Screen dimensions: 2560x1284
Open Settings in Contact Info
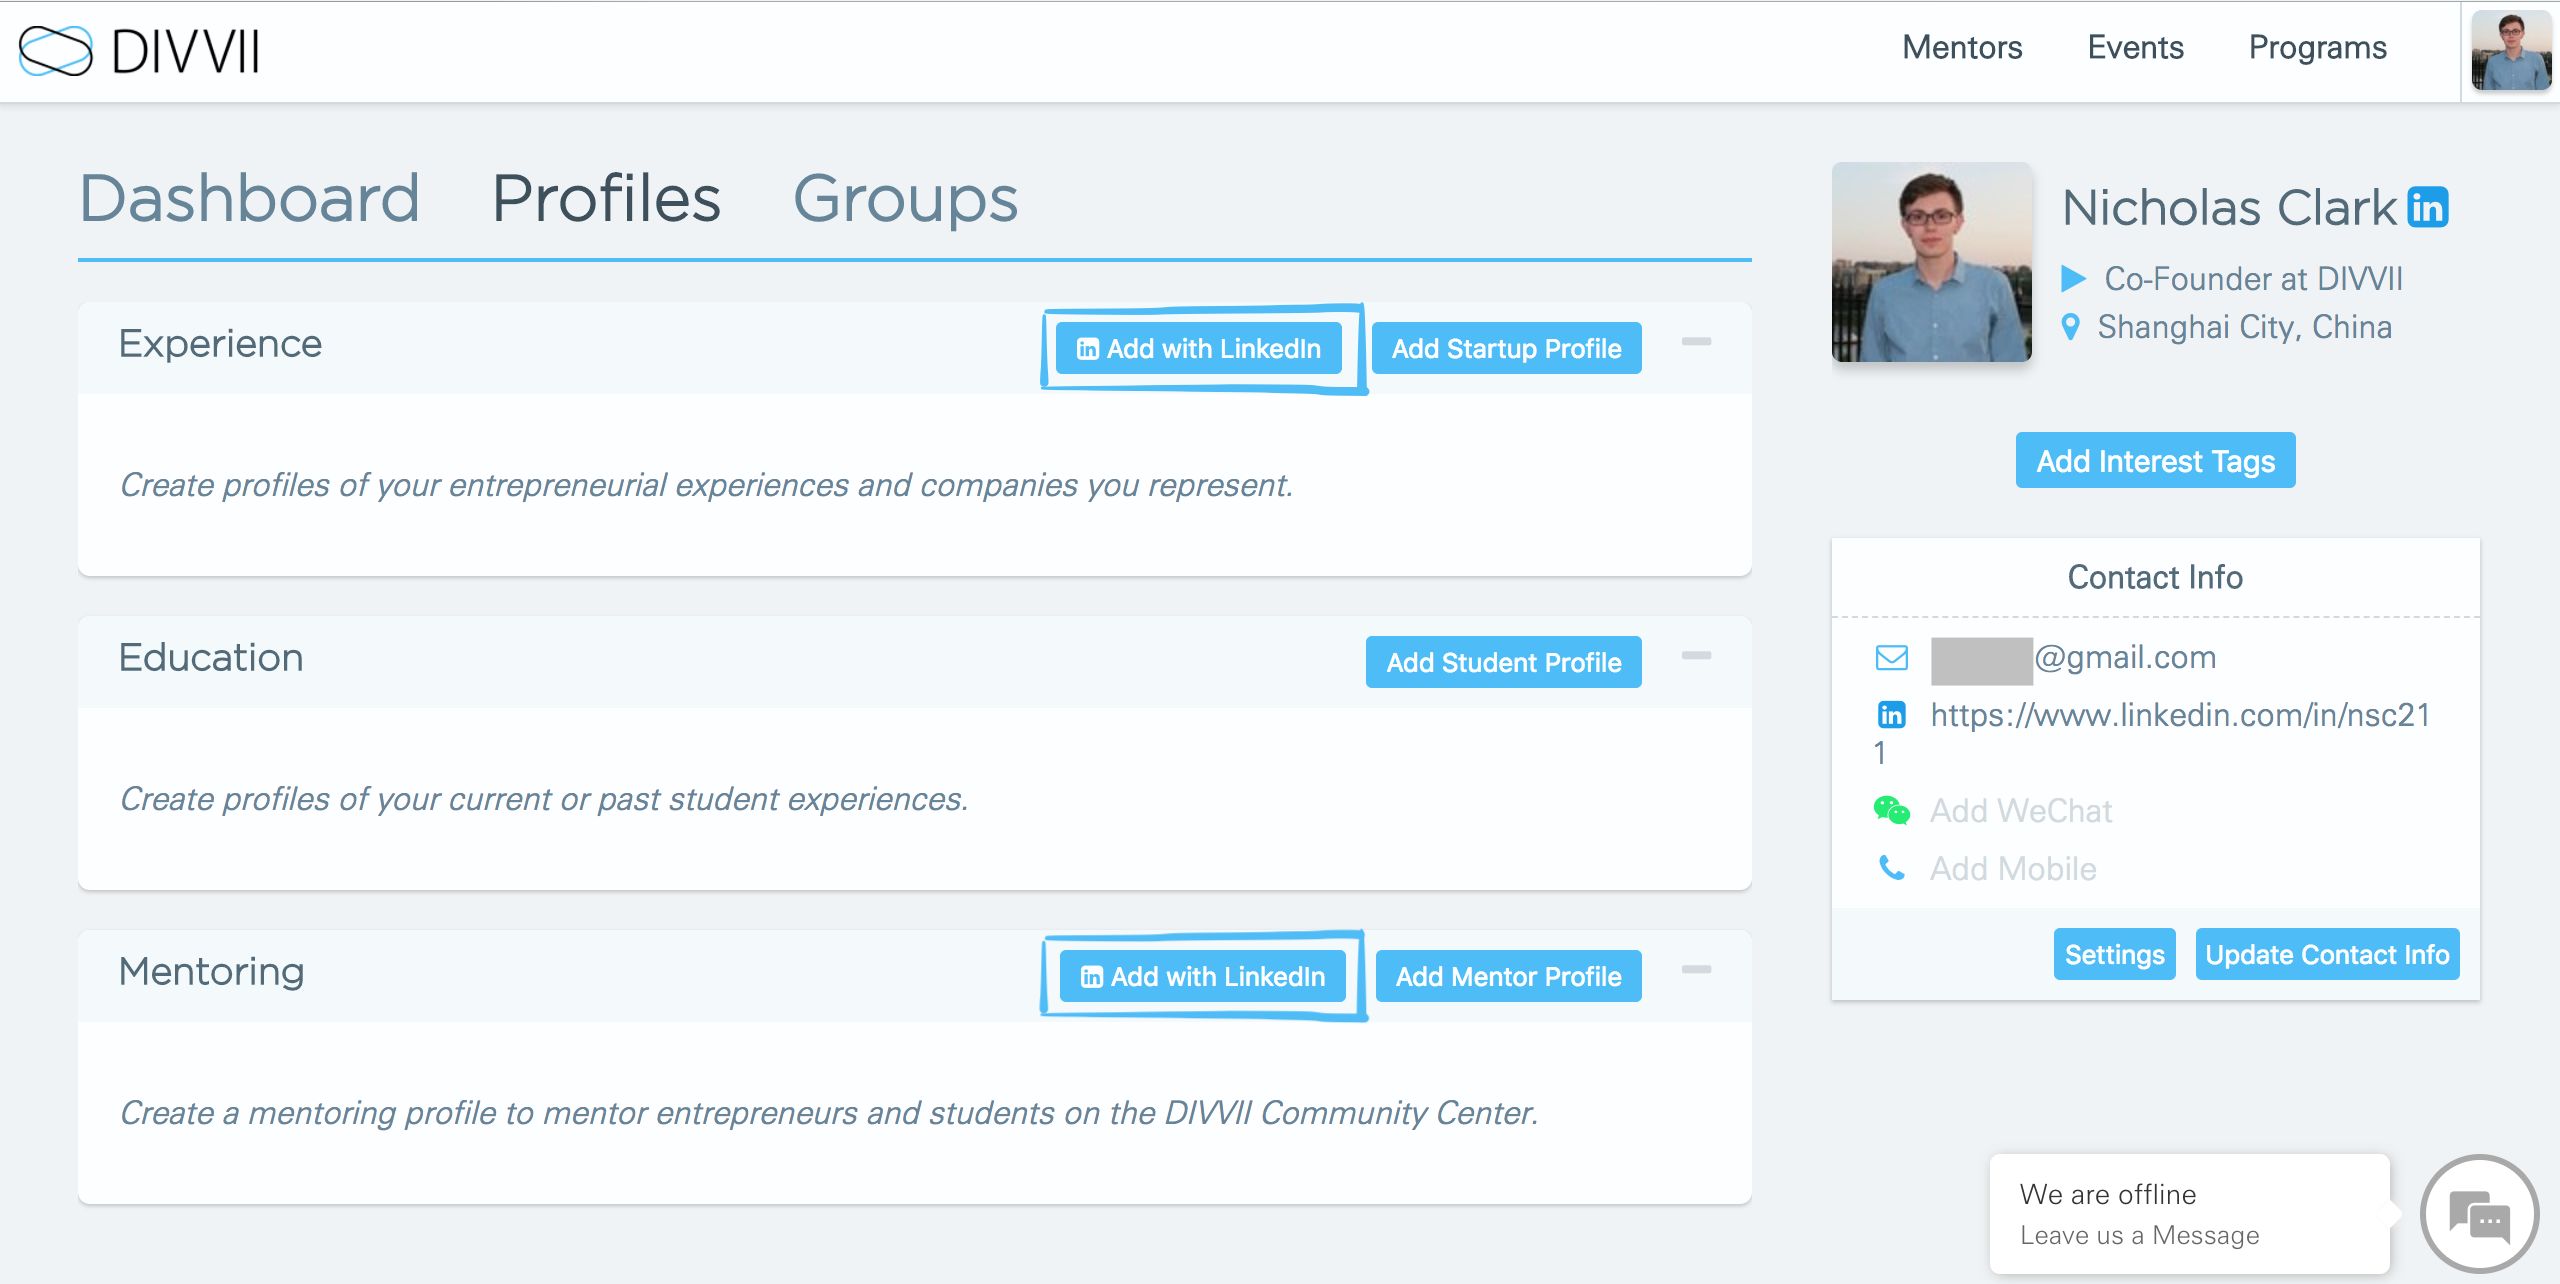(x=2114, y=955)
